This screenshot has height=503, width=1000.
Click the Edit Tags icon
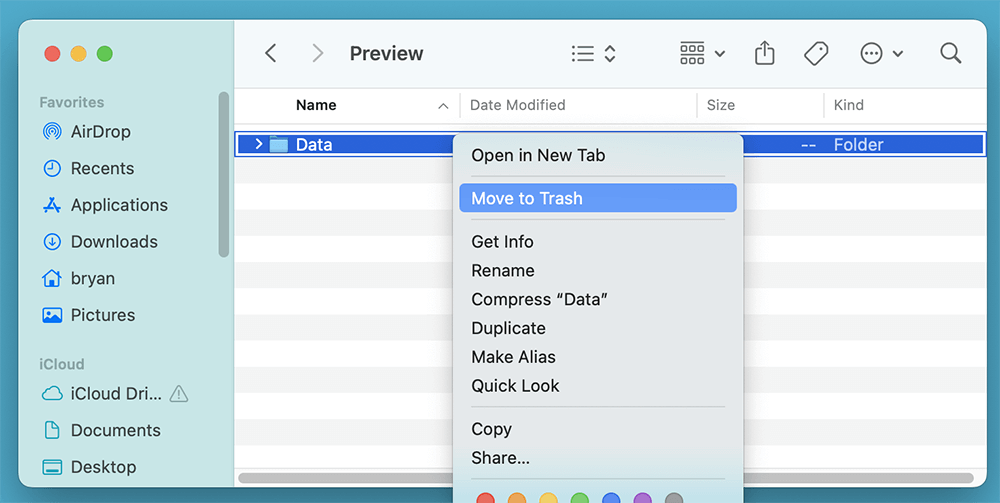816,54
